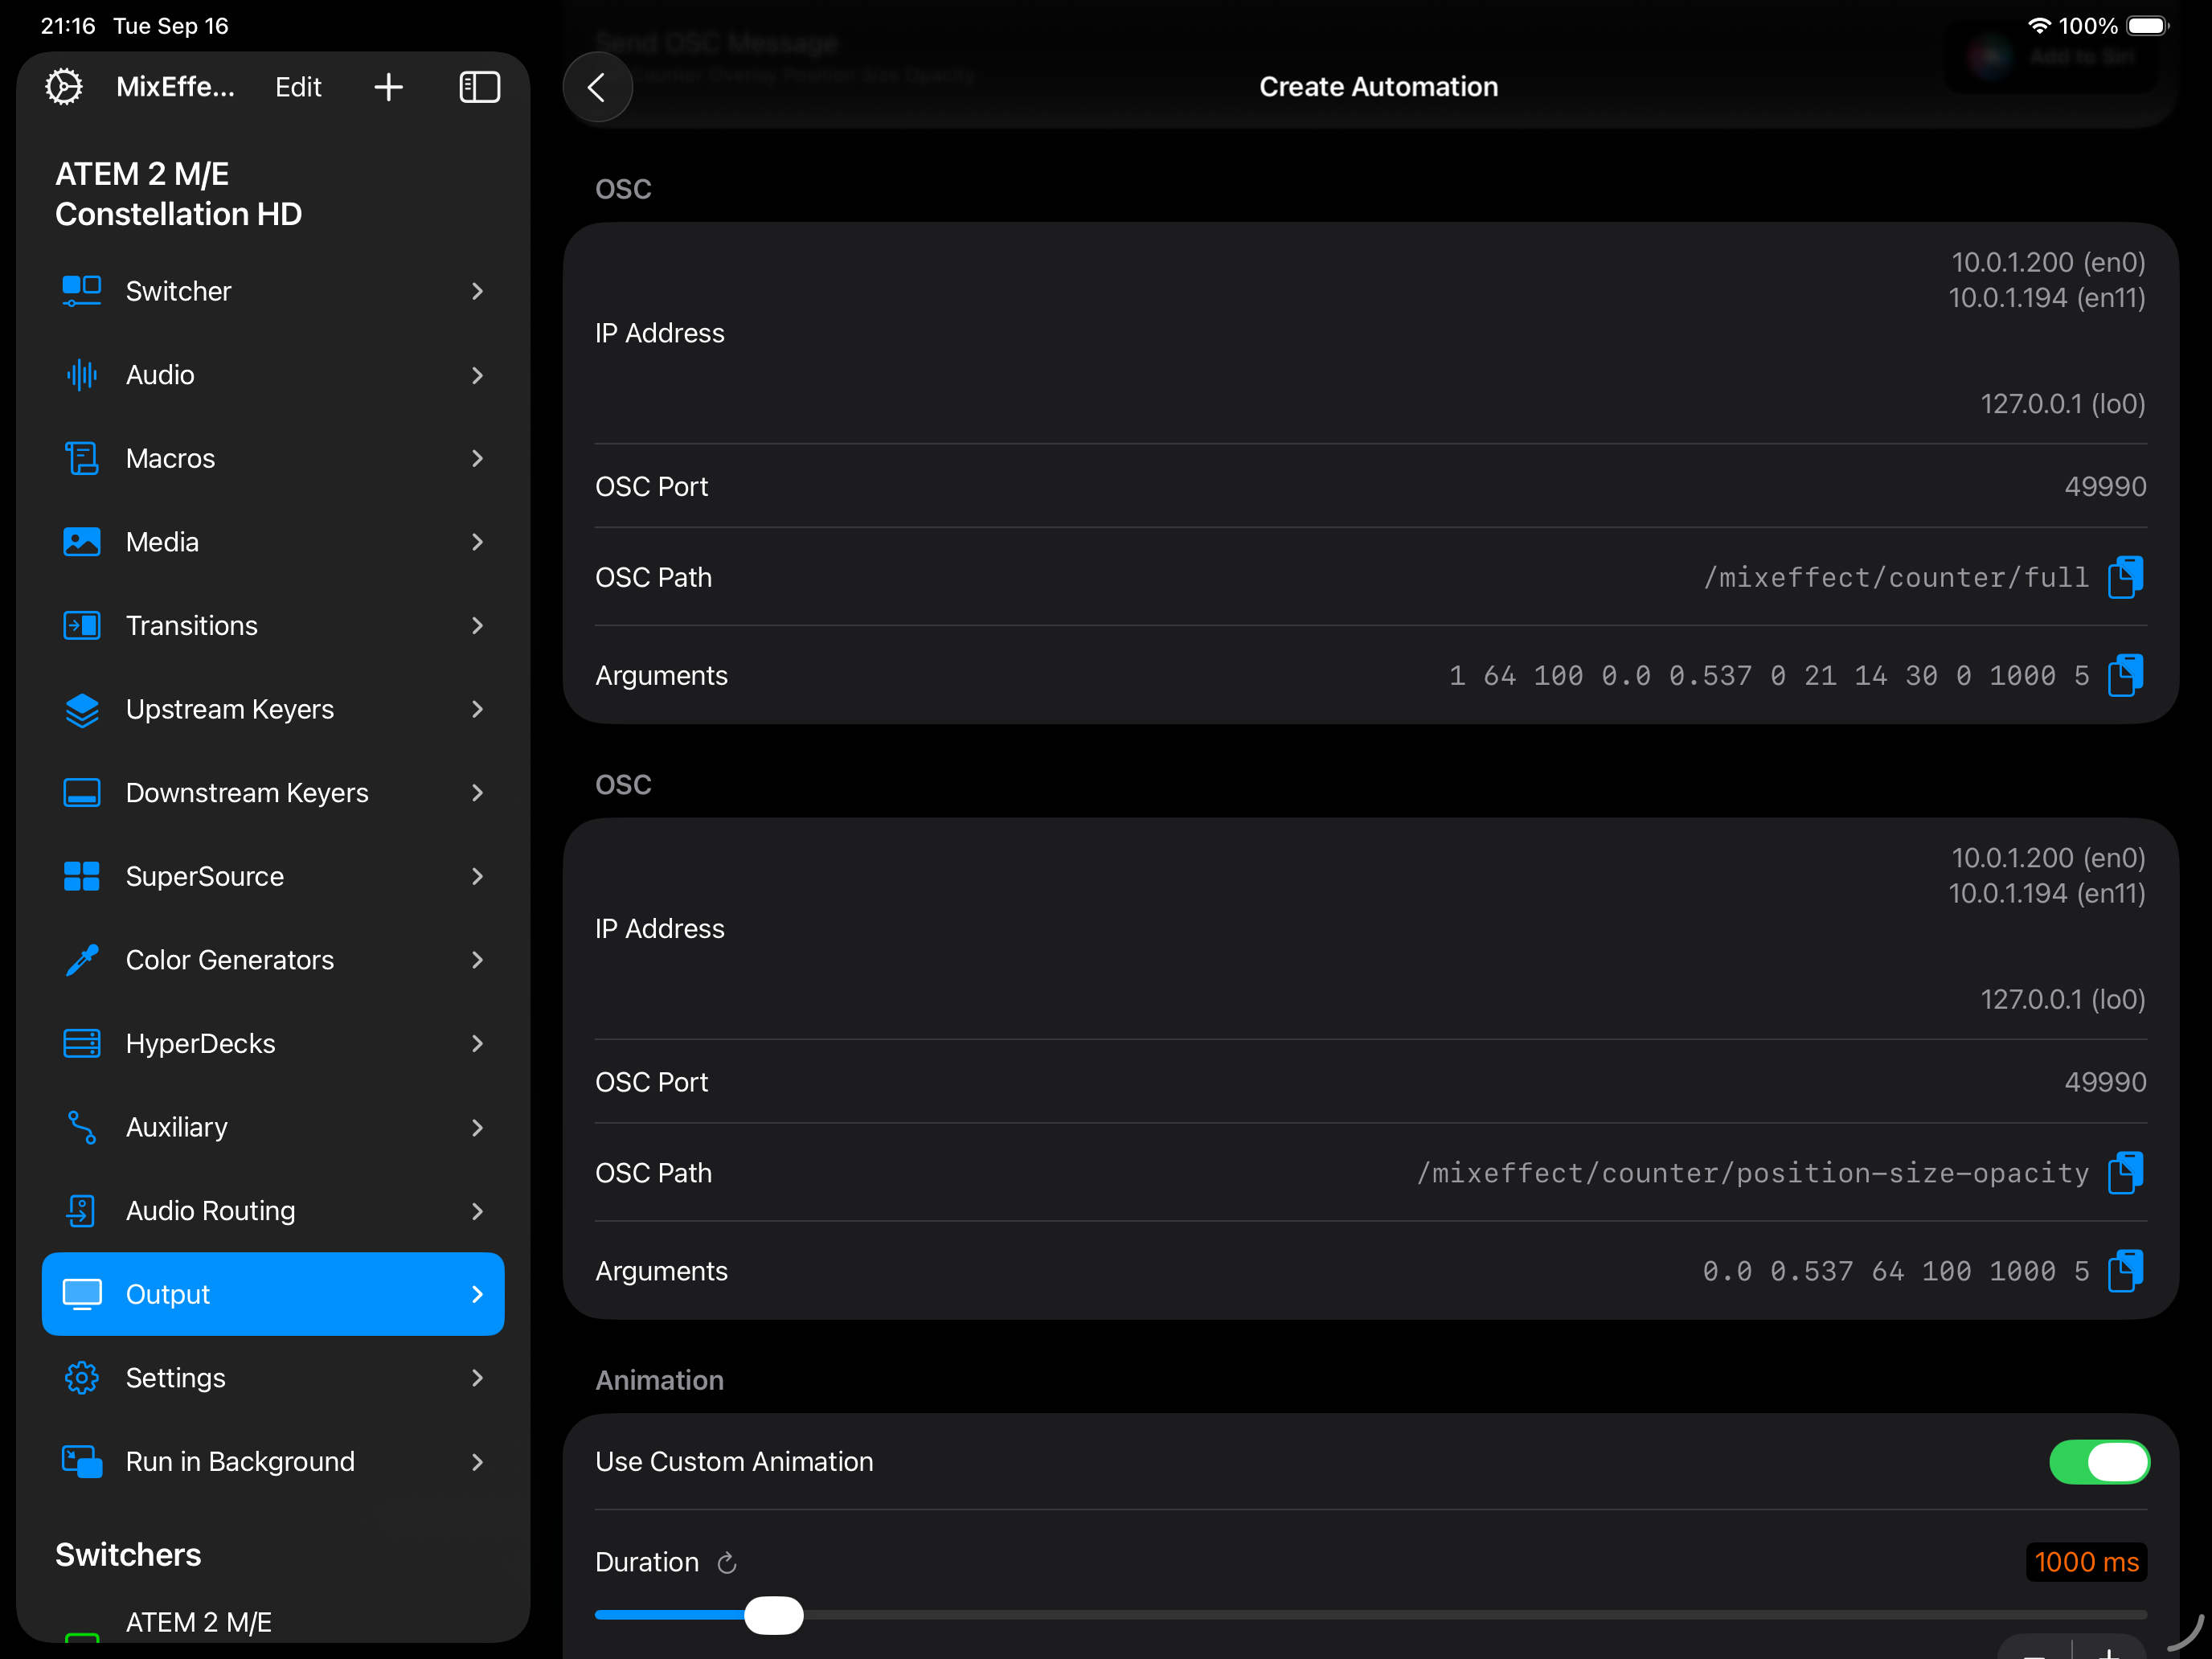Open MixEffect gear settings icon
The height and width of the screenshot is (1659, 2212).
(64, 87)
